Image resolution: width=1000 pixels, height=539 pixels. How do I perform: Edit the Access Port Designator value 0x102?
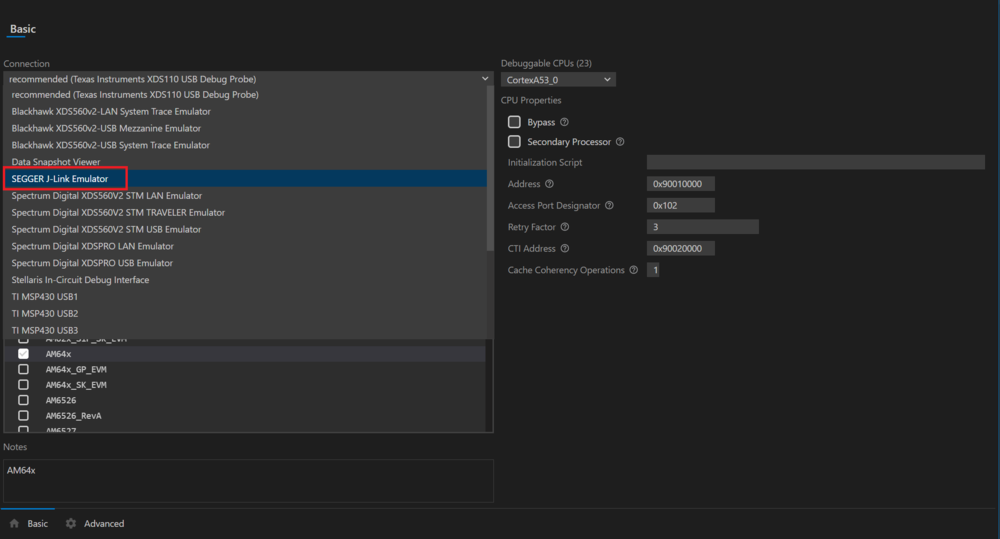(680, 205)
